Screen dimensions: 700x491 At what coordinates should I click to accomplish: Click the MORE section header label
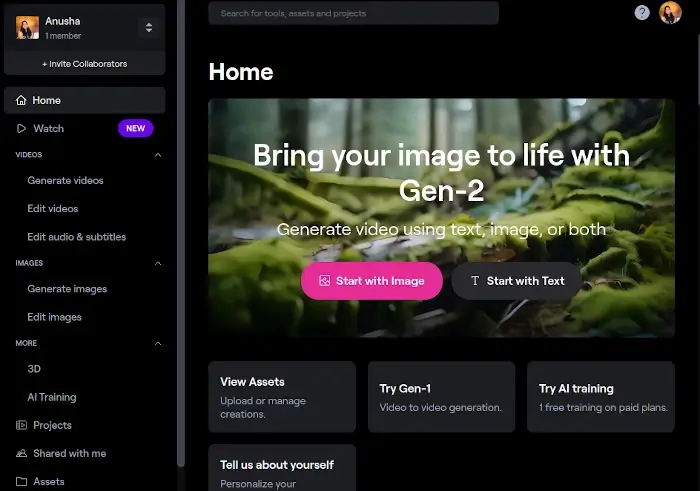26,343
